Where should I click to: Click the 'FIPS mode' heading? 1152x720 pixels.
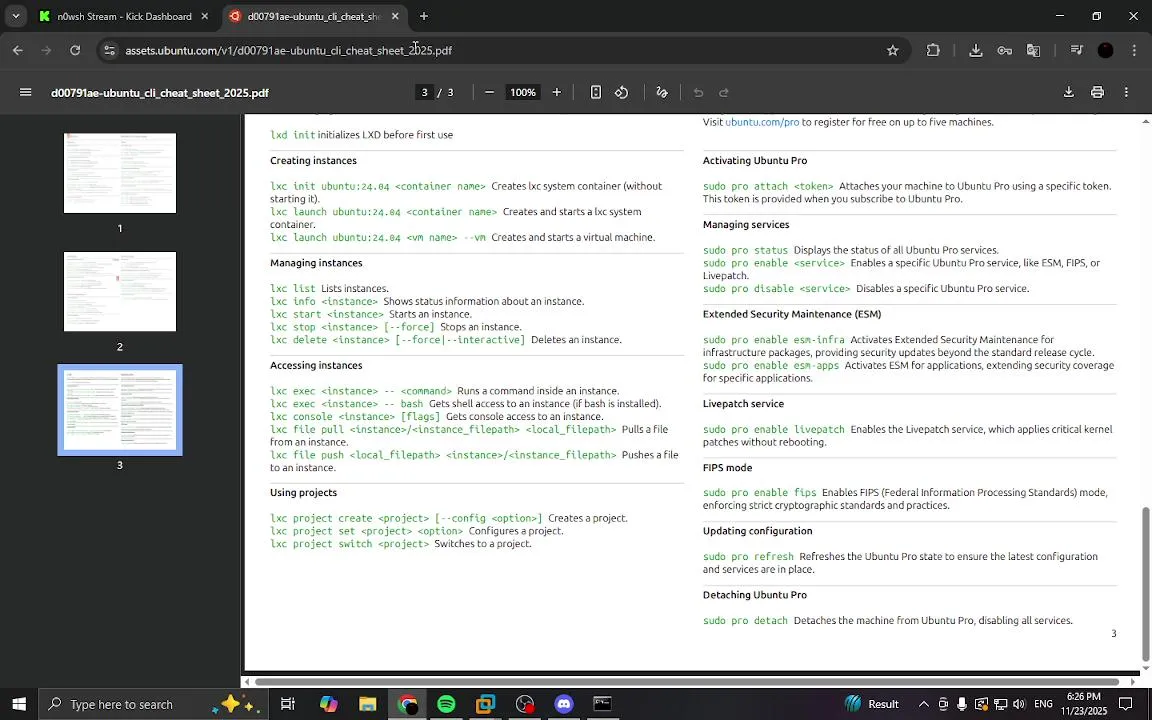pyautogui.click(x=727, y=468)
